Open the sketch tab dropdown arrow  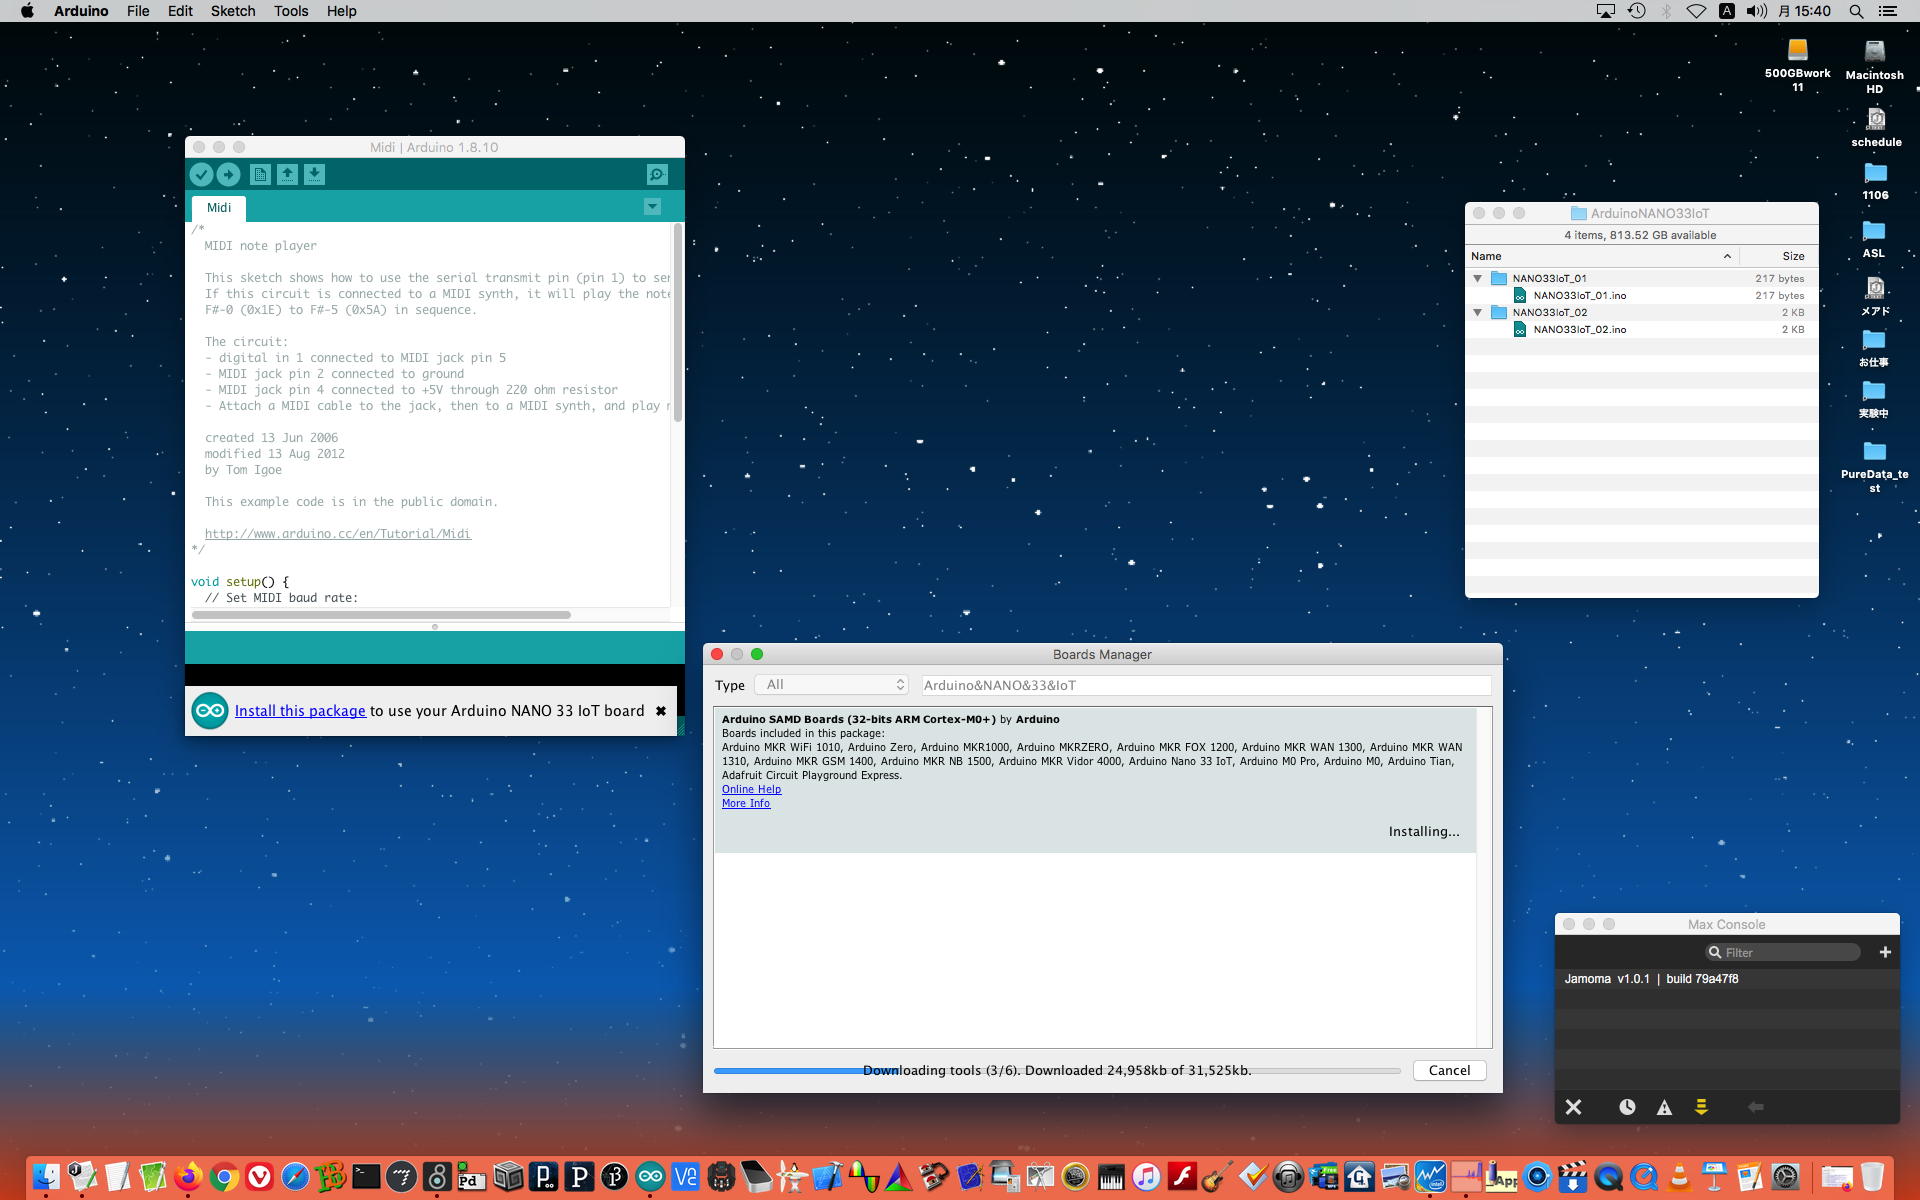tap(652, 207)
